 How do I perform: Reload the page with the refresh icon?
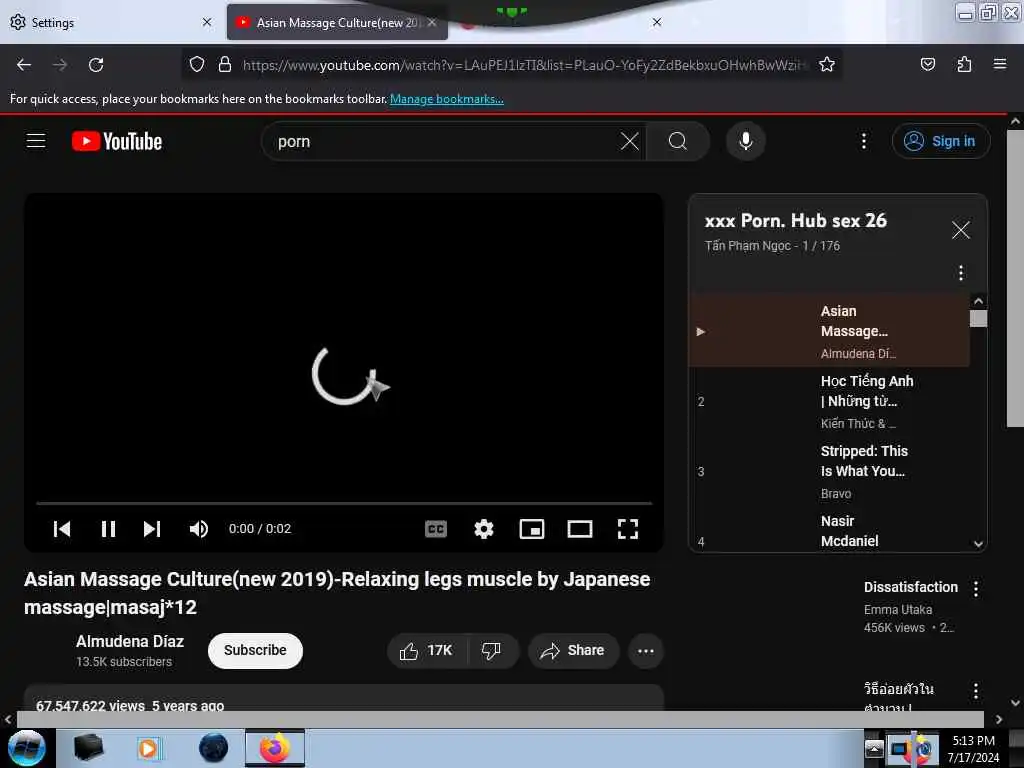pos(96,65)
